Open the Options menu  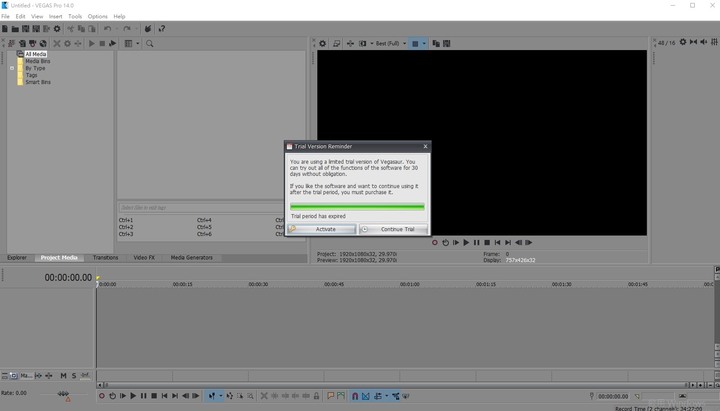pyautogui.click(x=97, y=16)
